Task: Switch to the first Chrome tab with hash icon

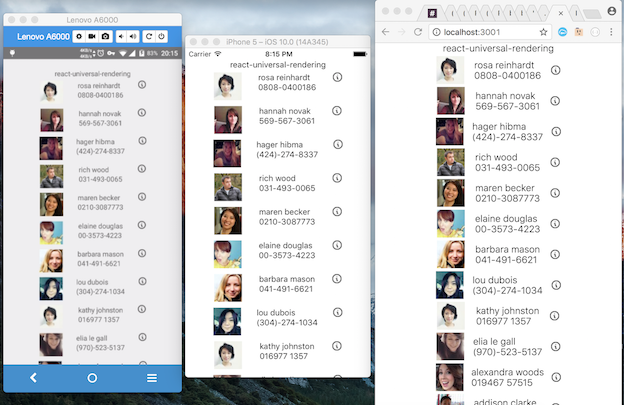Action: point(432,13)
